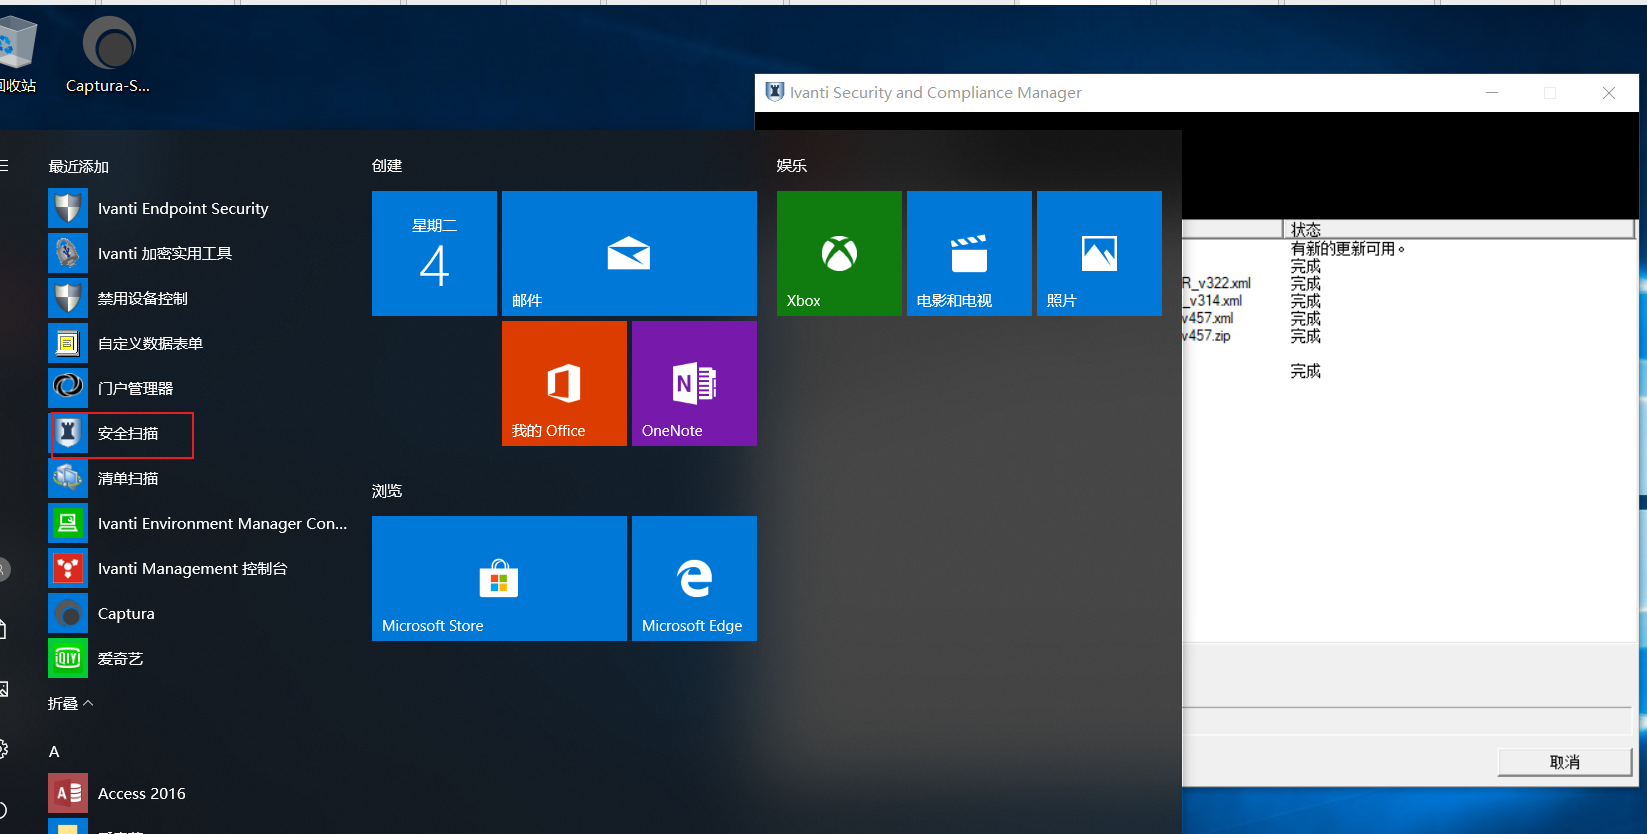
Task: Launch Ivanti Environment Manager Console
Action: tap(221, 524)
